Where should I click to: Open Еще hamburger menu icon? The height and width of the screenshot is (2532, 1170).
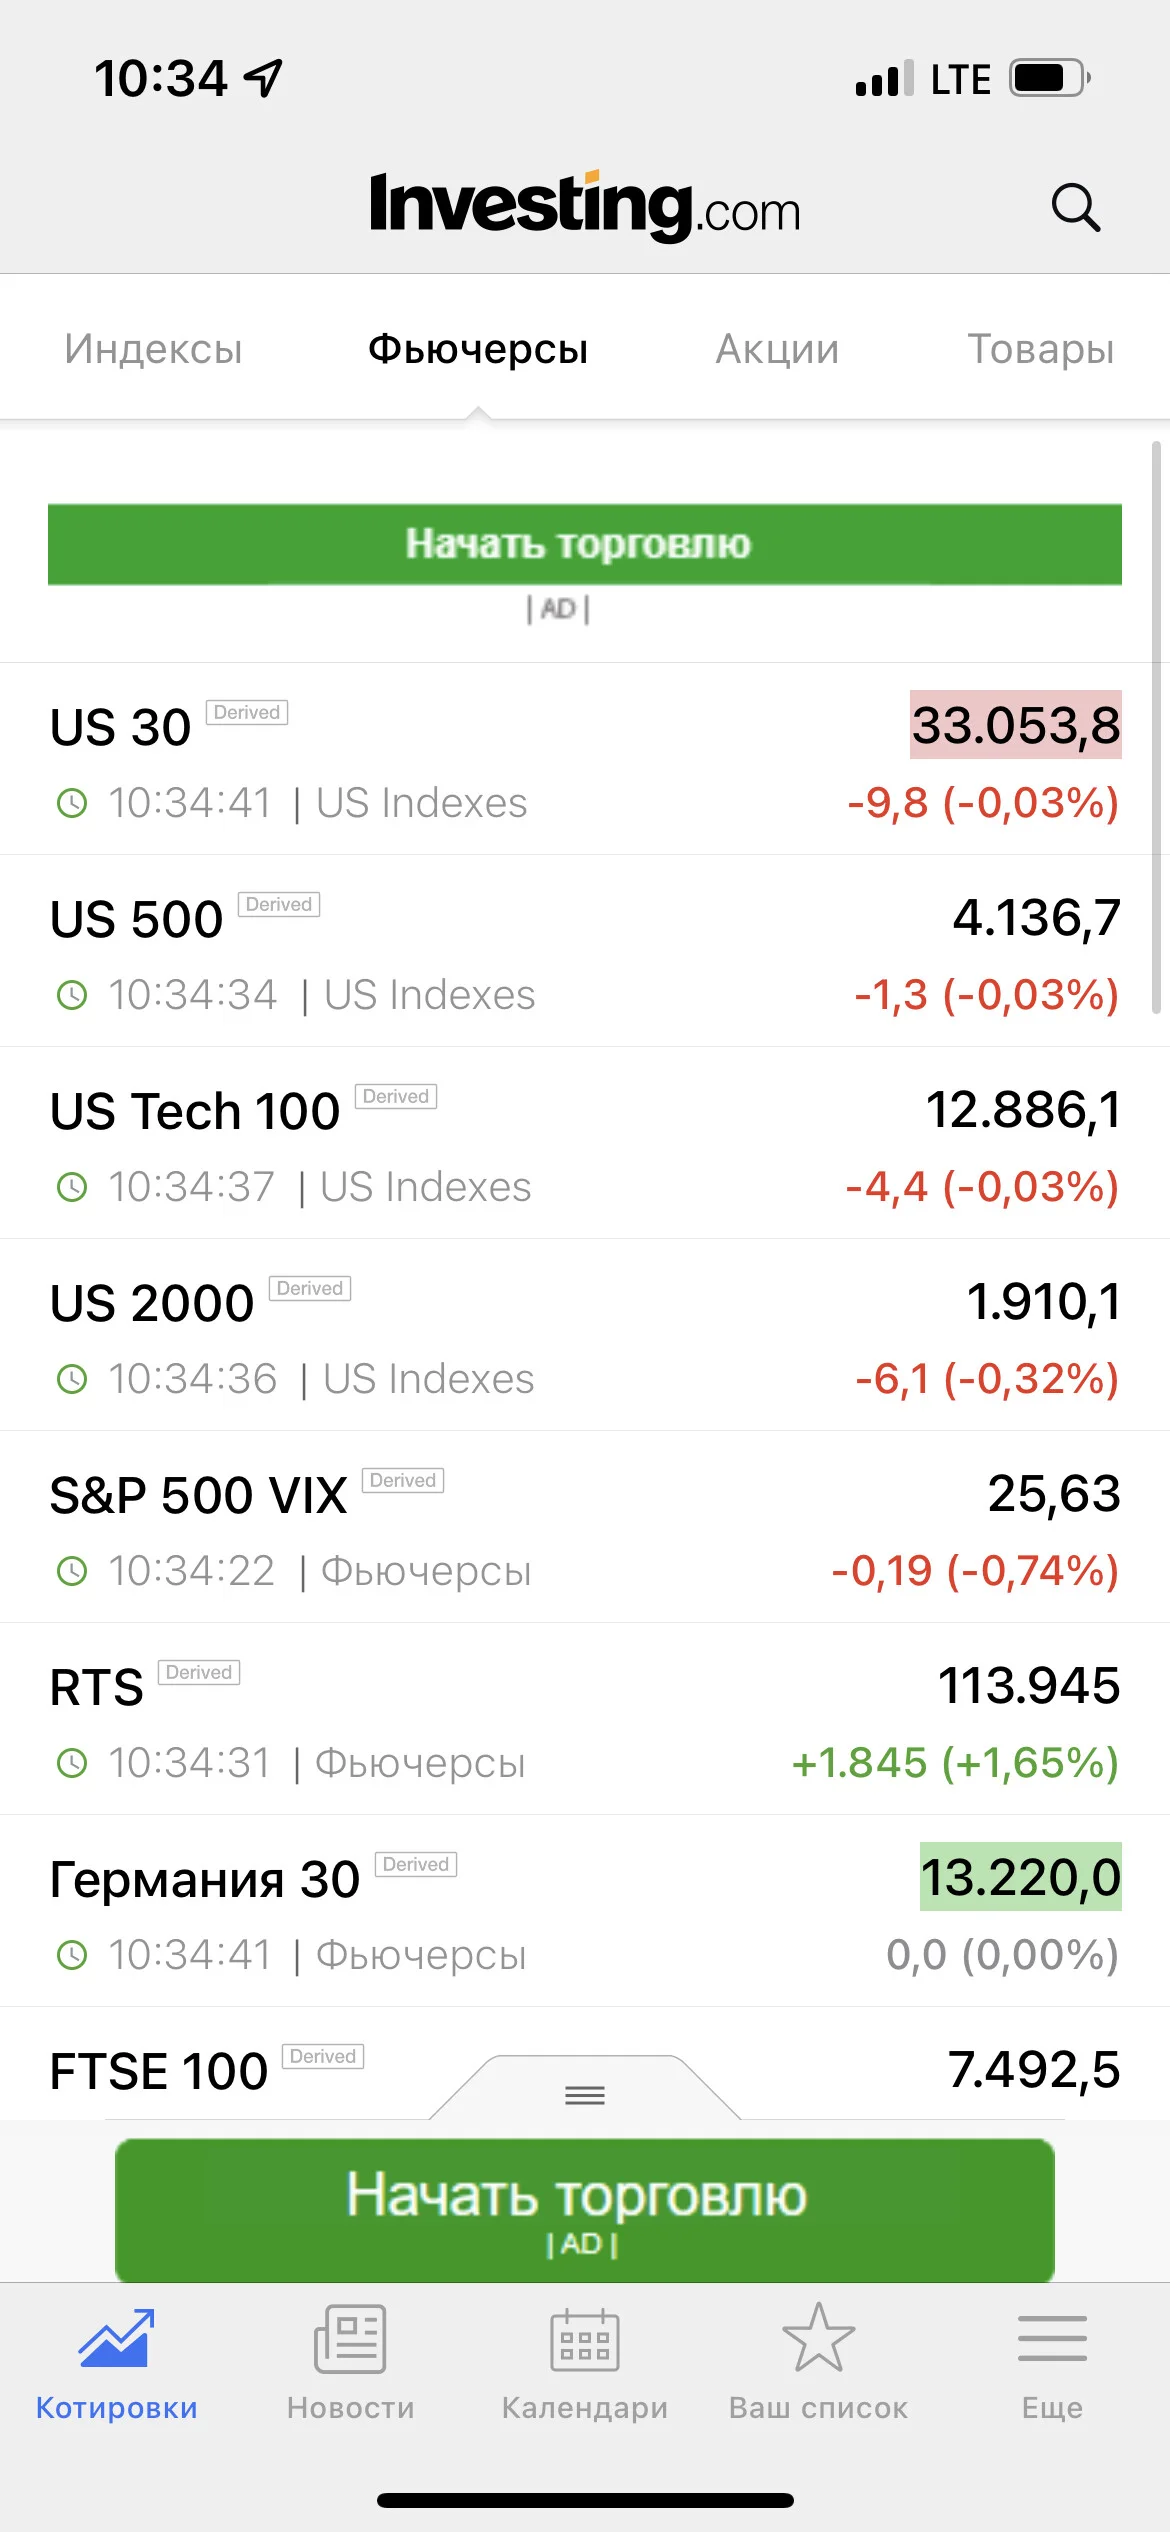pos(1052,2338)
